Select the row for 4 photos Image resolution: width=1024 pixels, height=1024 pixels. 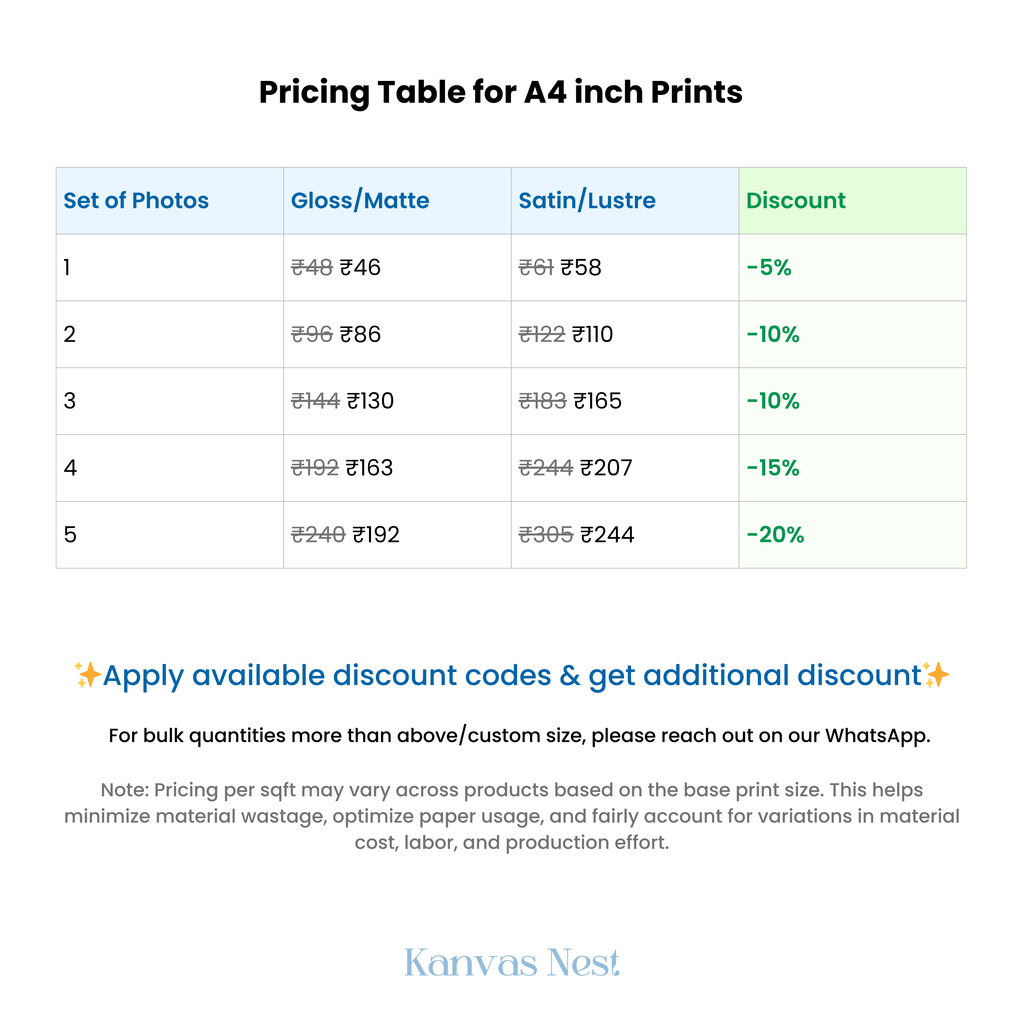(x=511, y=468)
